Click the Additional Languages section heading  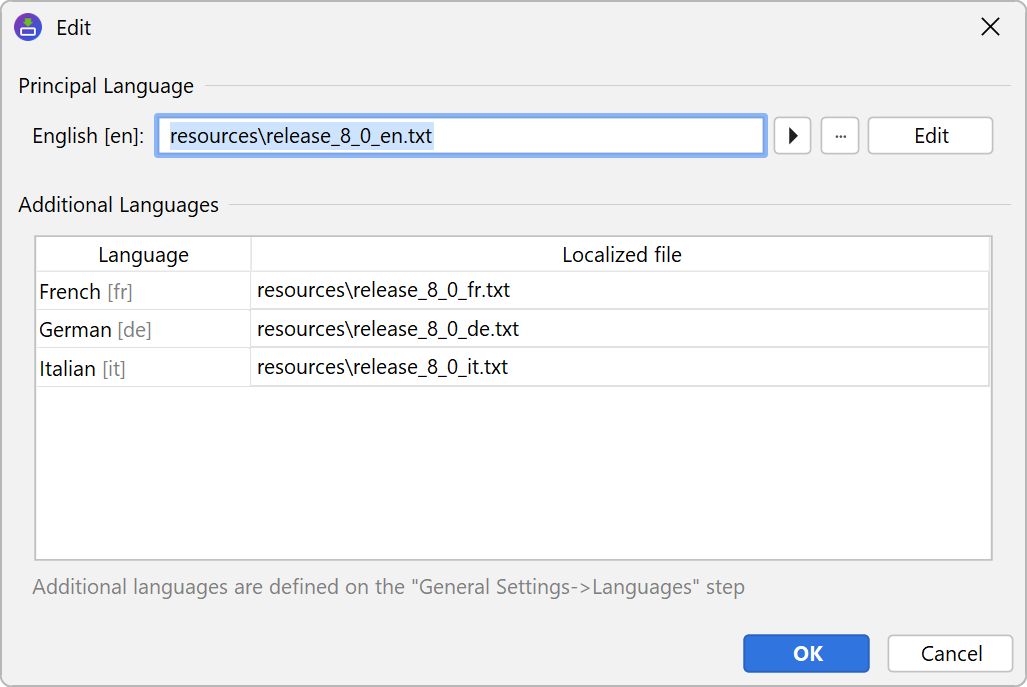pyautogui.click(x=118, y=205)
